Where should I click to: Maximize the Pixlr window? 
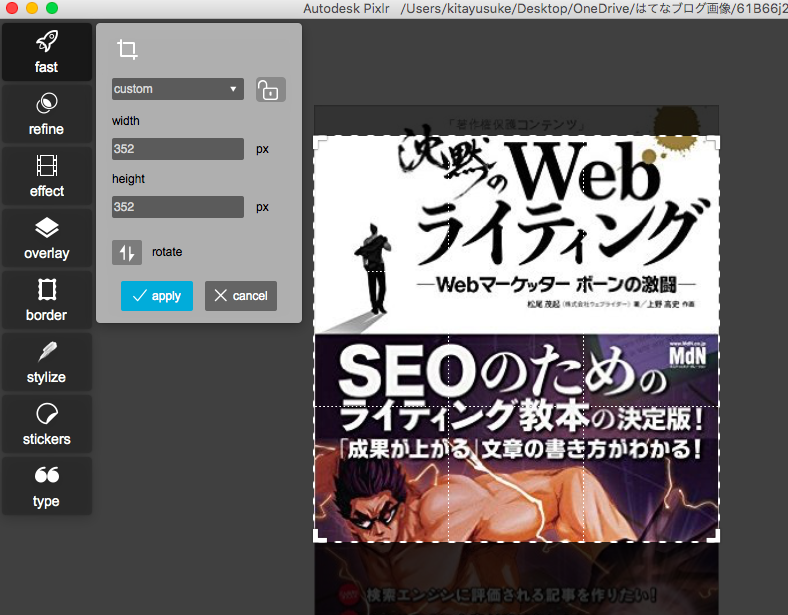click(x=52, y=8)
